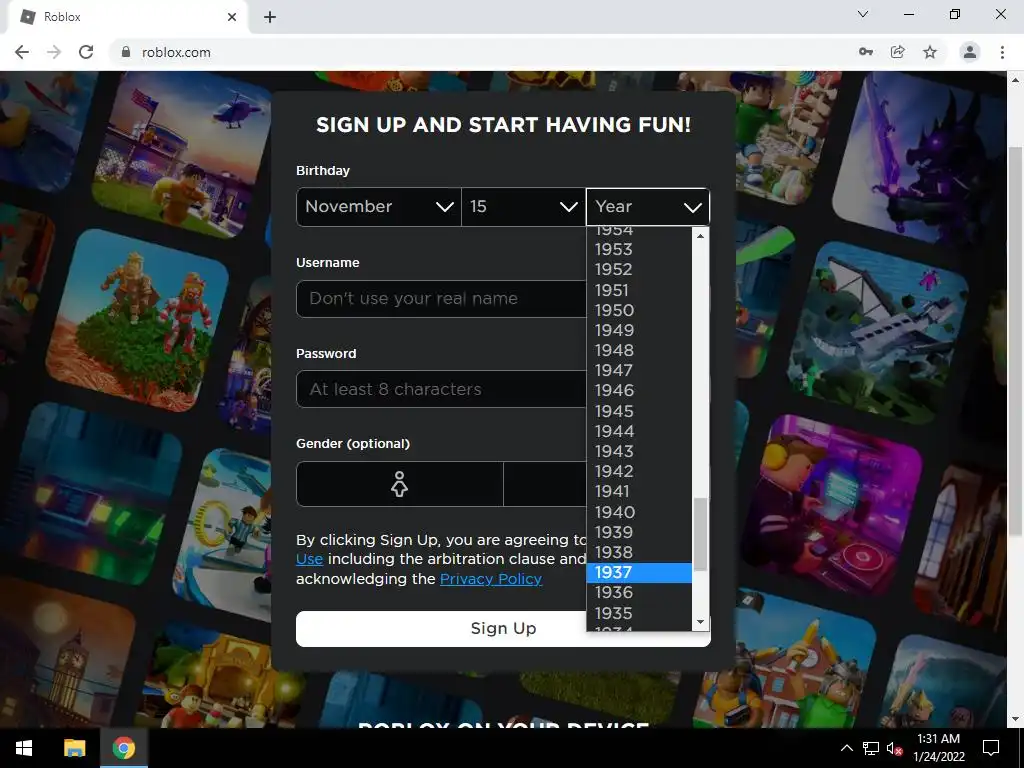Image resolution: width=1024 pixels, height=768 pixels.
Task: Click the Chrome taskbar icon
Action: (124, 748)
